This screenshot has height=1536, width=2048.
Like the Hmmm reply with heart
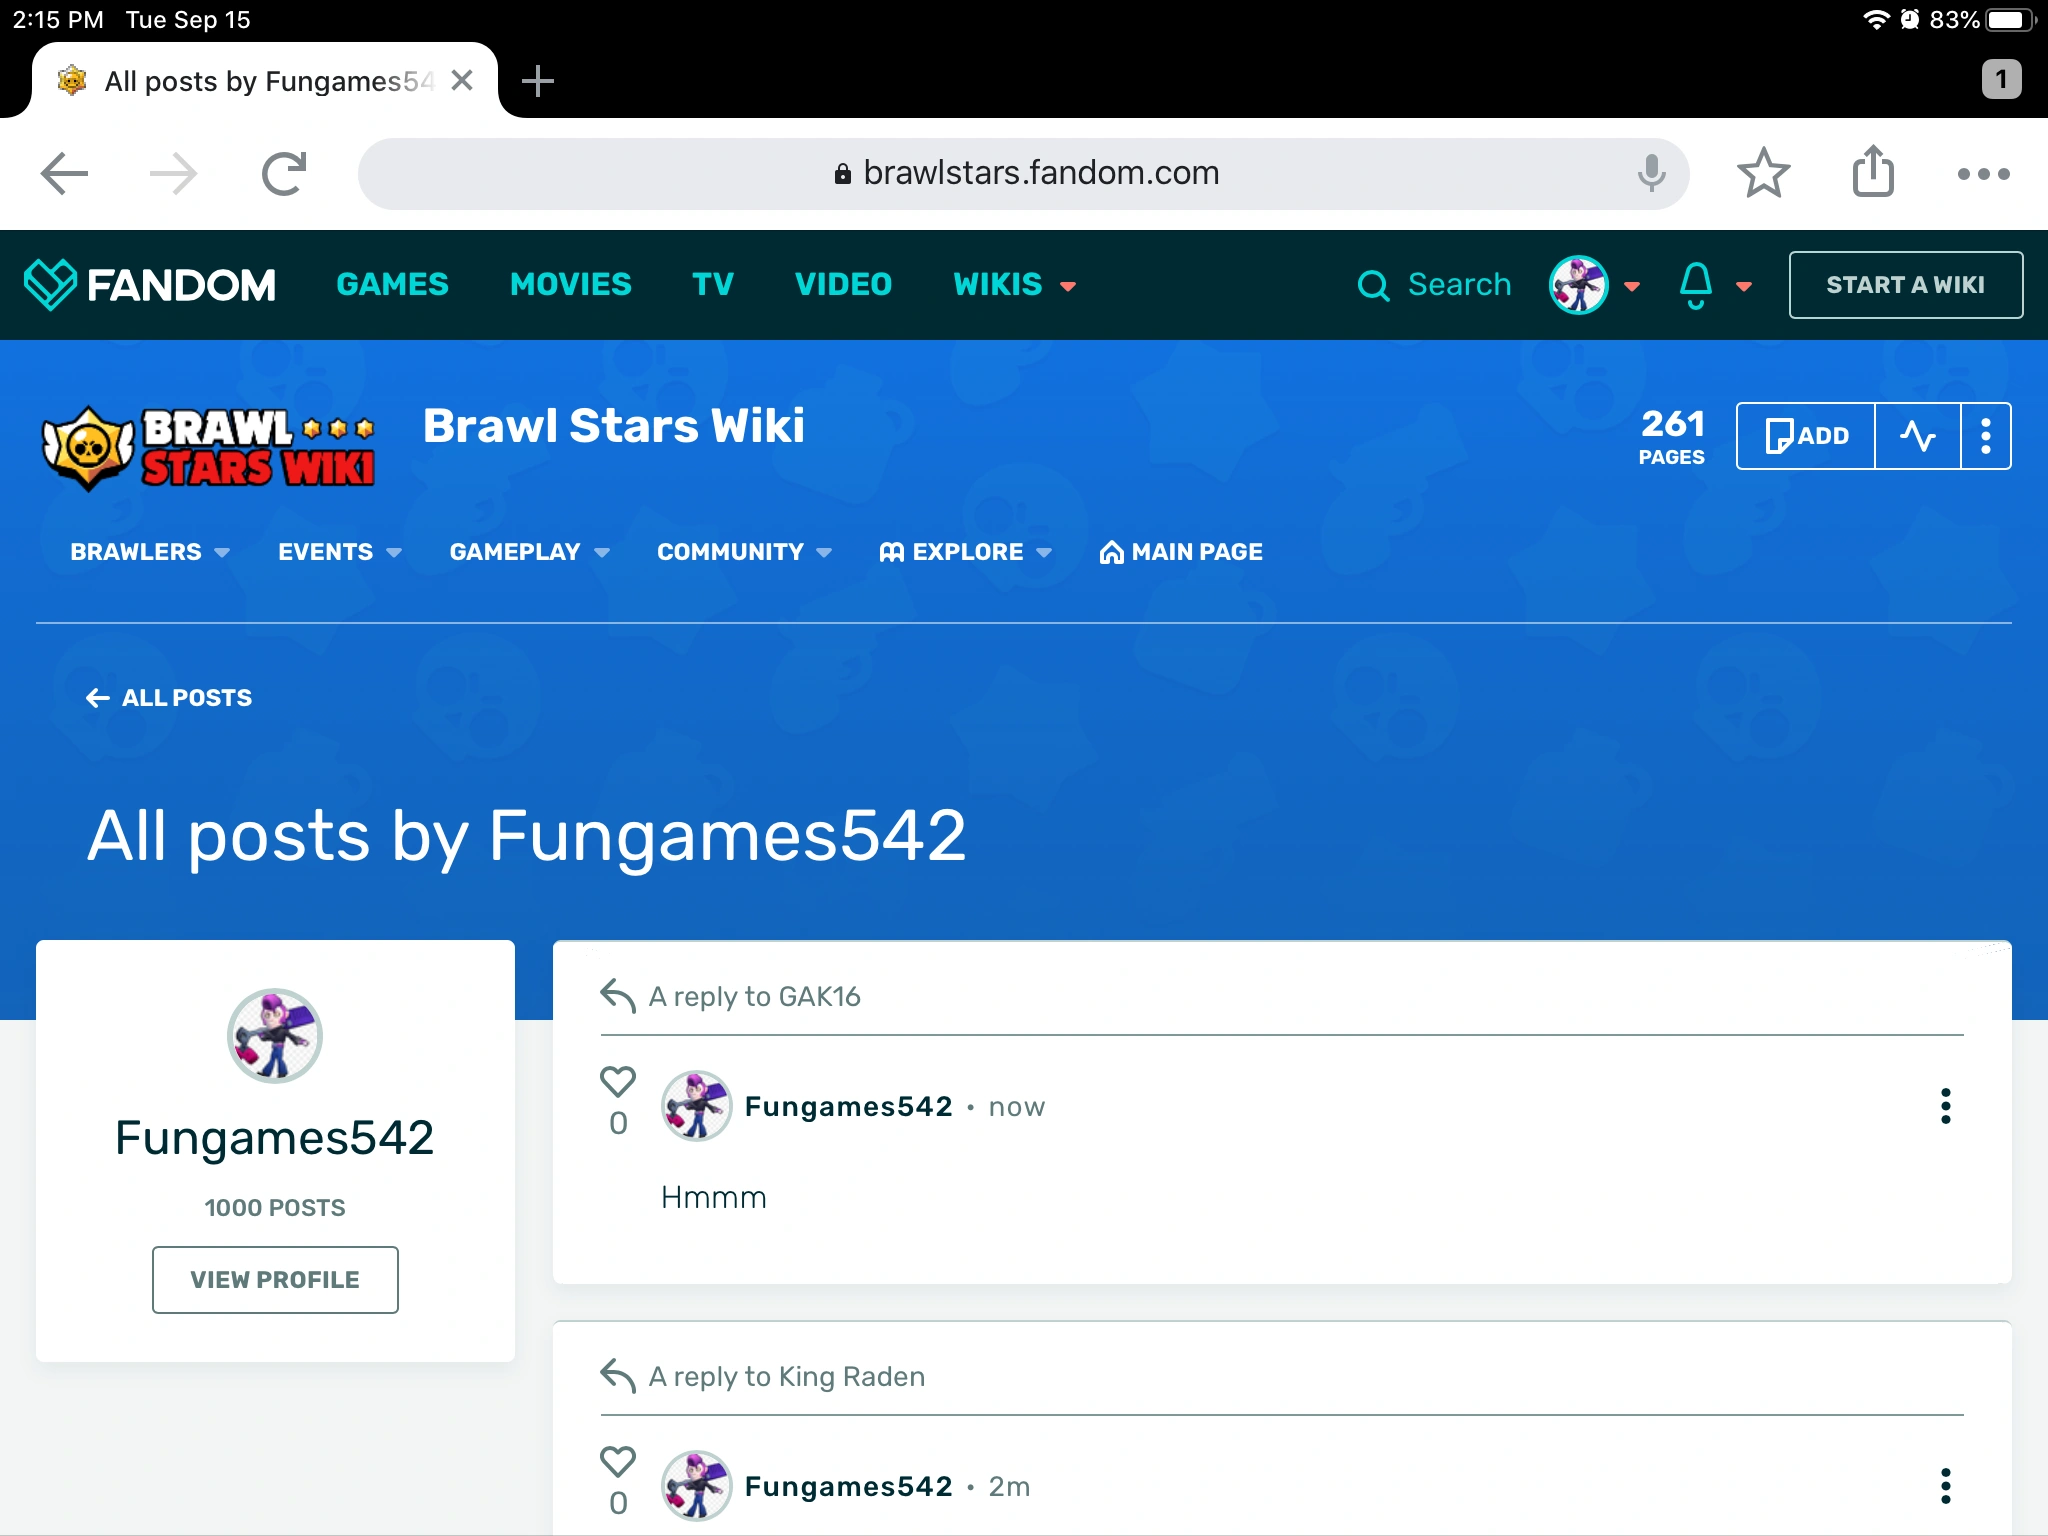click(618, 1082)
